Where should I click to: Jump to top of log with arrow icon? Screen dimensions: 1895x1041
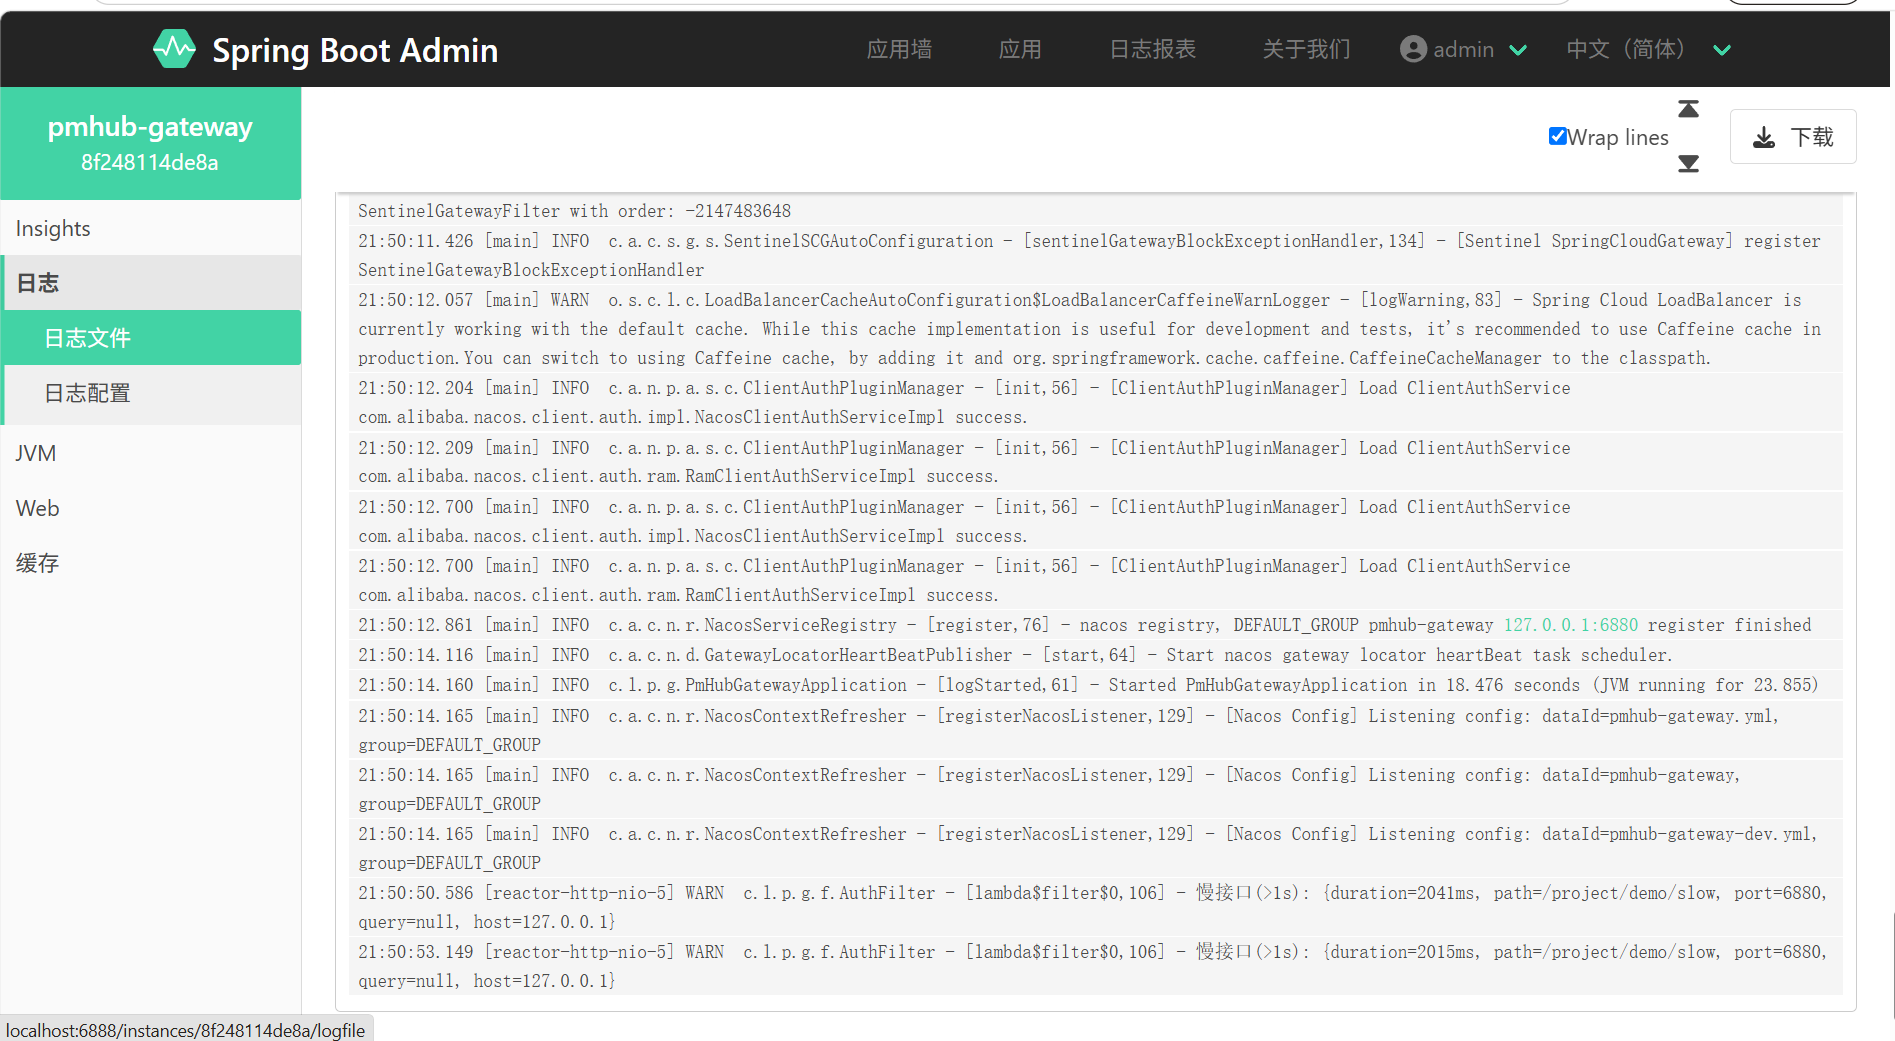click(1688, 109)
